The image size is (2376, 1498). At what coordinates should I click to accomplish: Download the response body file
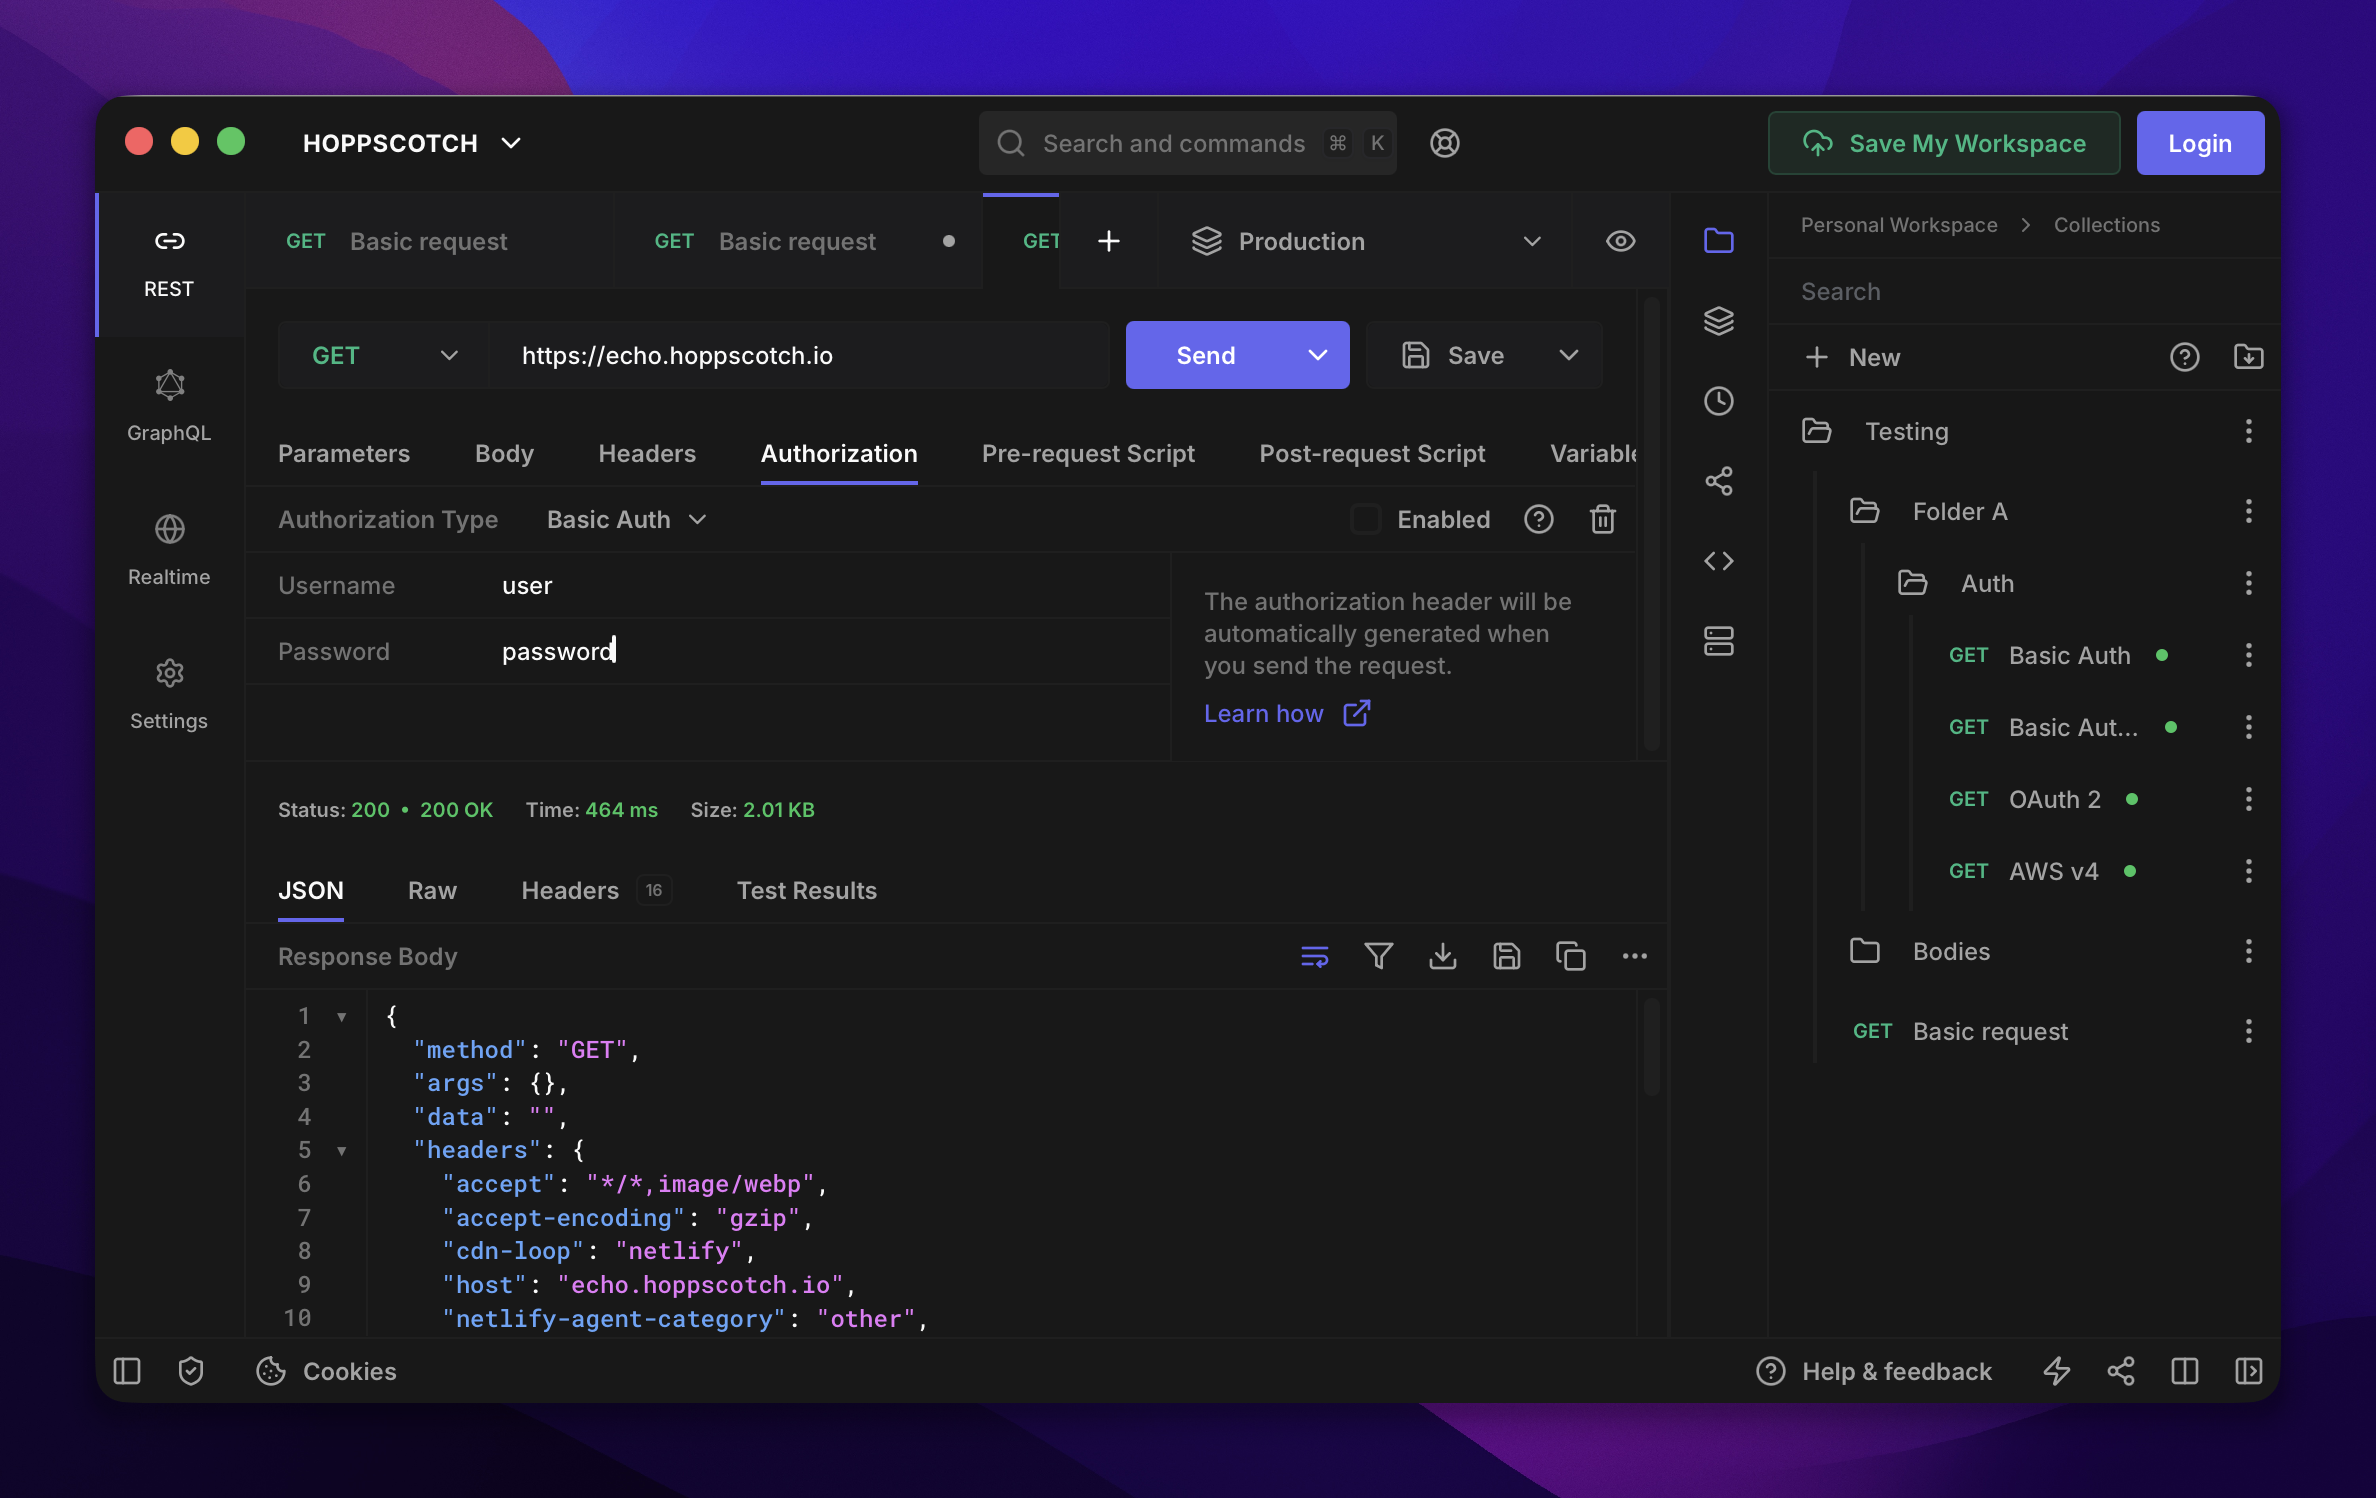pyautogui.click(x=1442, y=956)
